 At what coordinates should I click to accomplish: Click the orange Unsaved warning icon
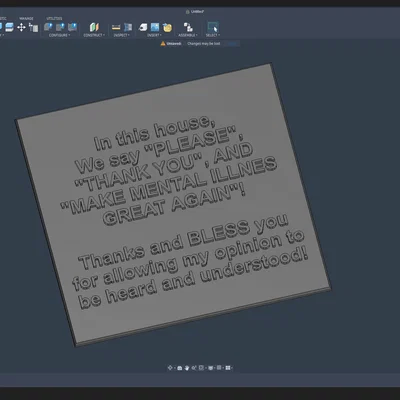163,43
